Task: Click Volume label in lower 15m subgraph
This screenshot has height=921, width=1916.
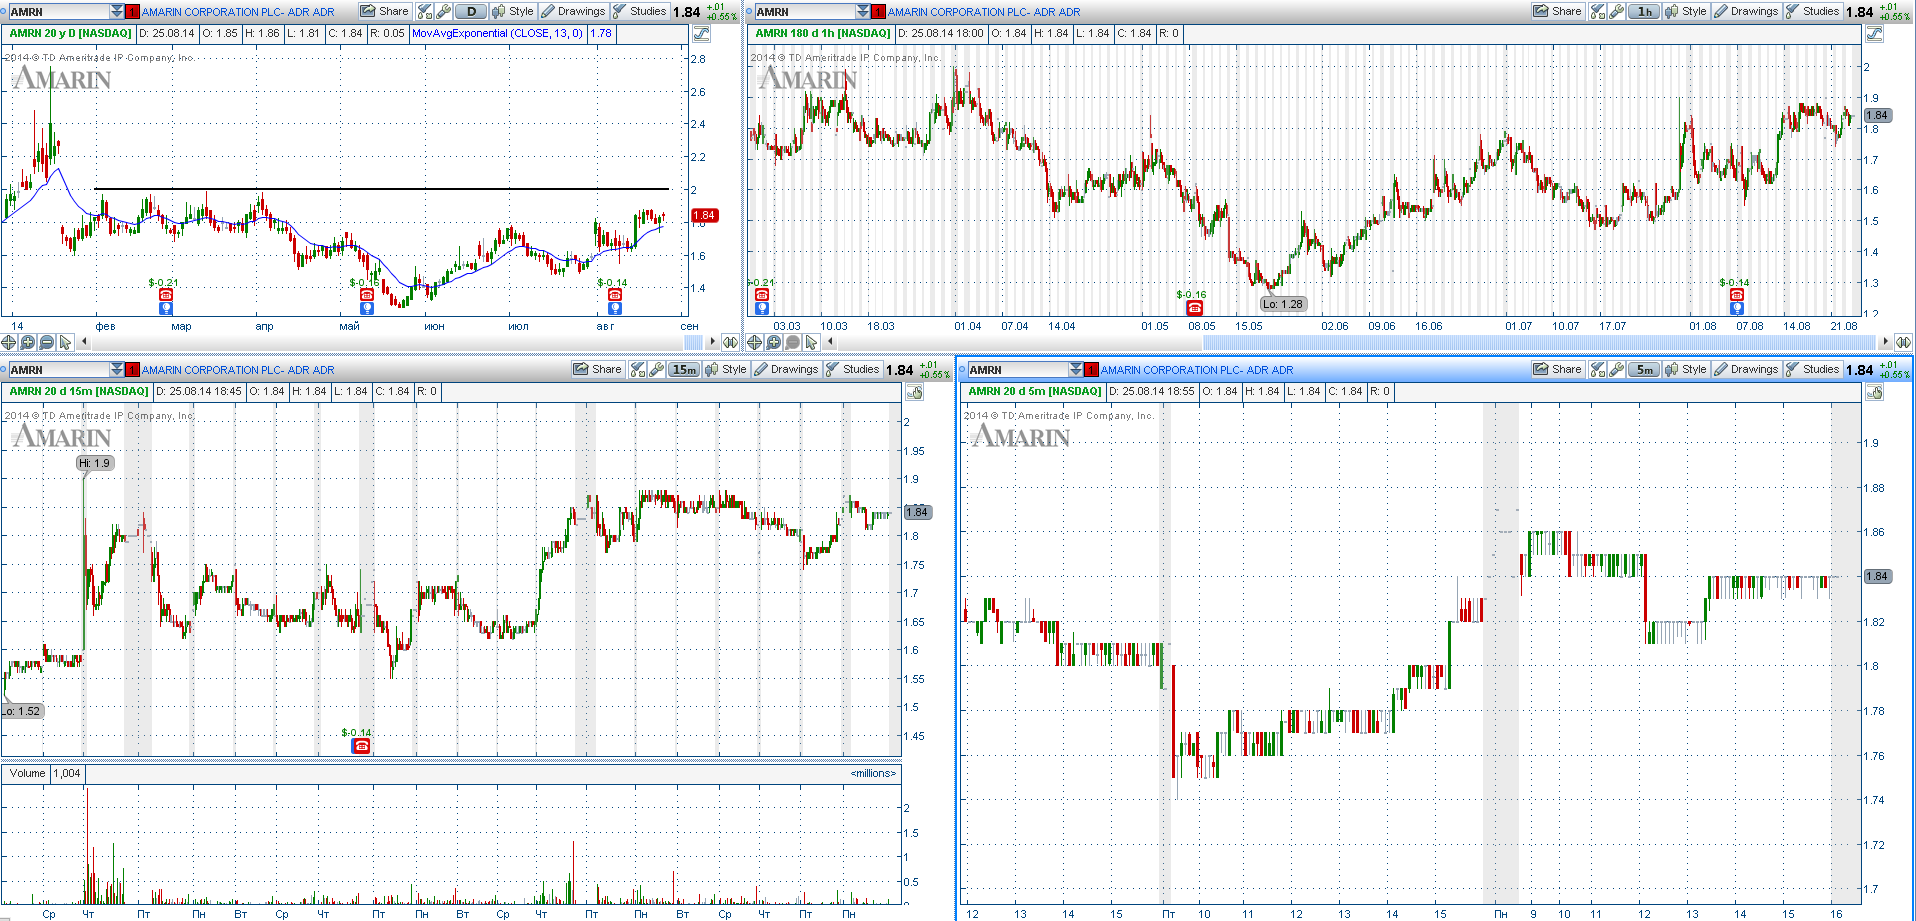Action: coord(28,773)
